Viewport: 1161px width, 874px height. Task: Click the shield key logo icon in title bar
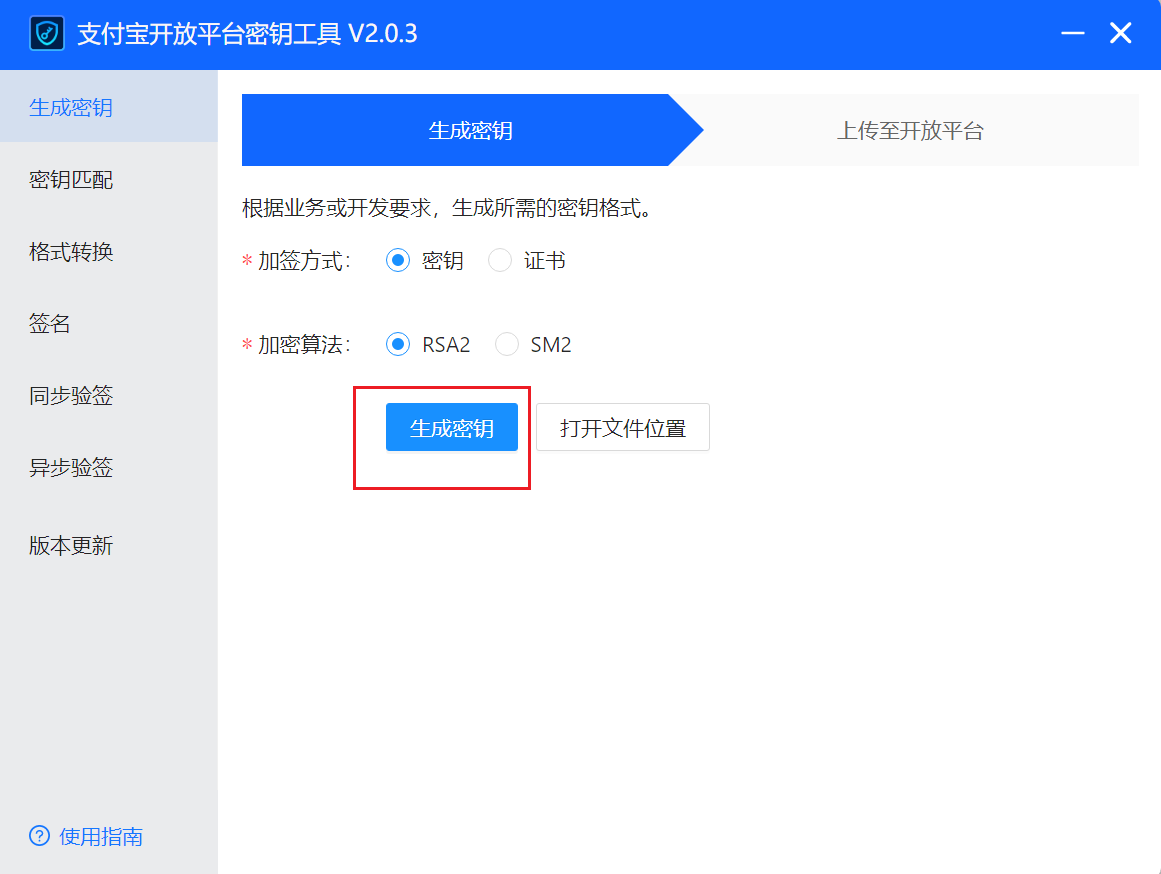point(46,33)
